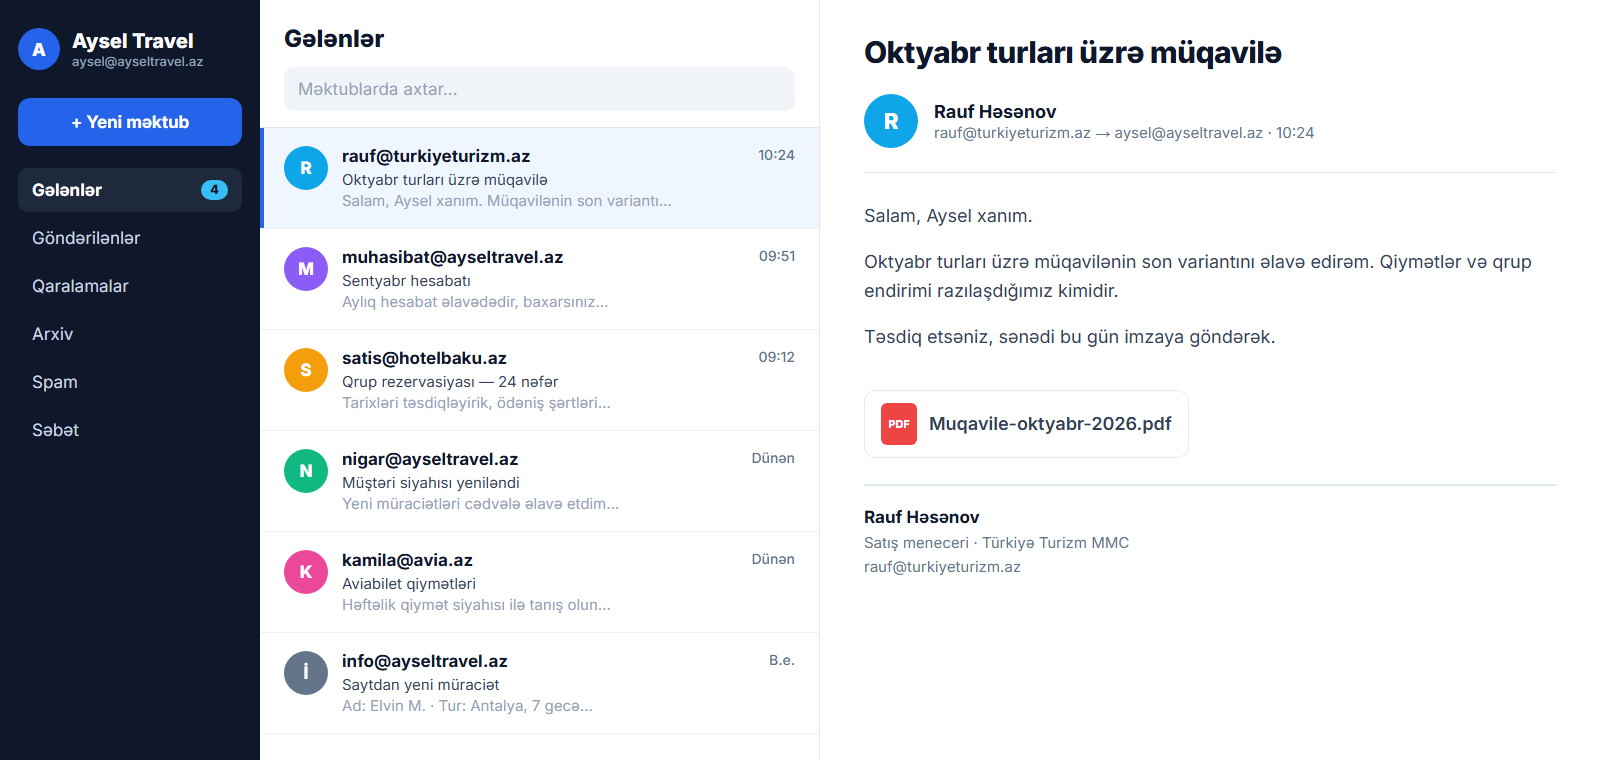The height and width of the screenshot is (760, 1600).
Task: Open the Aviabilet qiymətləri email
Action: 540,582
